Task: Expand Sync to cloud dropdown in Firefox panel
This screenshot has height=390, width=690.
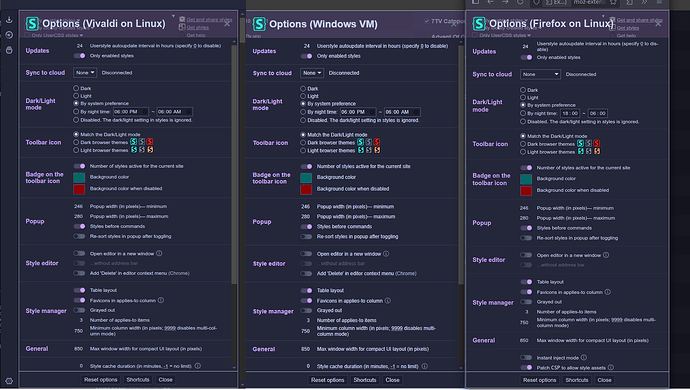Action: 540,74
